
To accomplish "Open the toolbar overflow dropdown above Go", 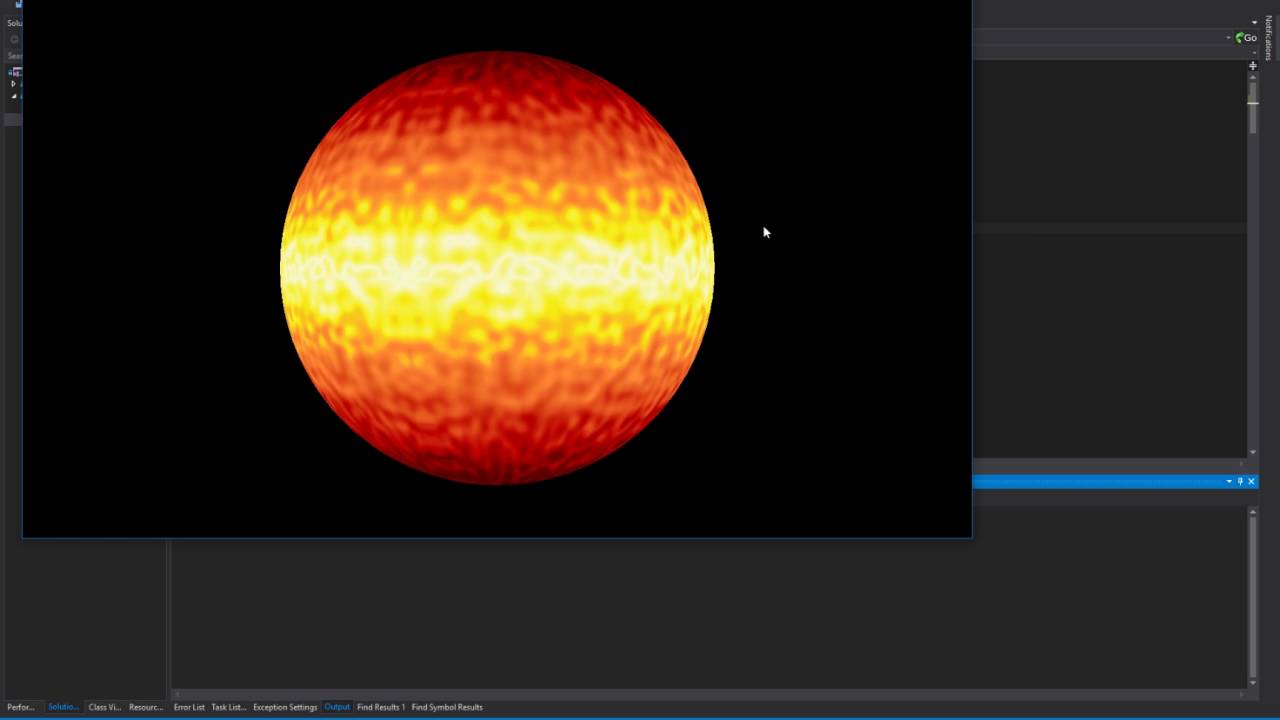I will point(1255,22).
